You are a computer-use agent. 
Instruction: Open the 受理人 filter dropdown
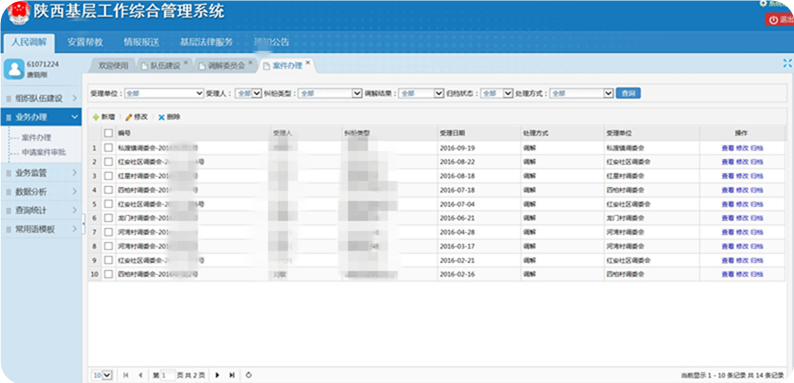[x=248, y=93]
